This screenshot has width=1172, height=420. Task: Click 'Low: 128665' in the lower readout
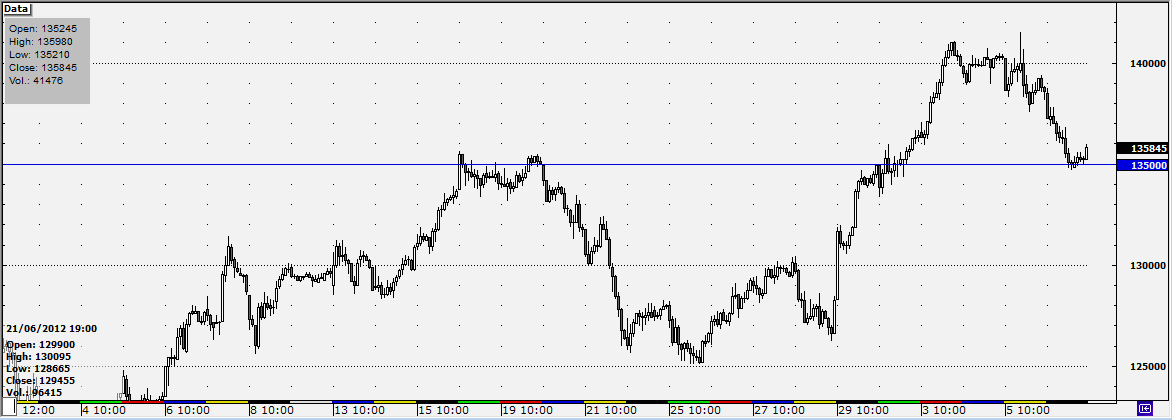(38, 368)
